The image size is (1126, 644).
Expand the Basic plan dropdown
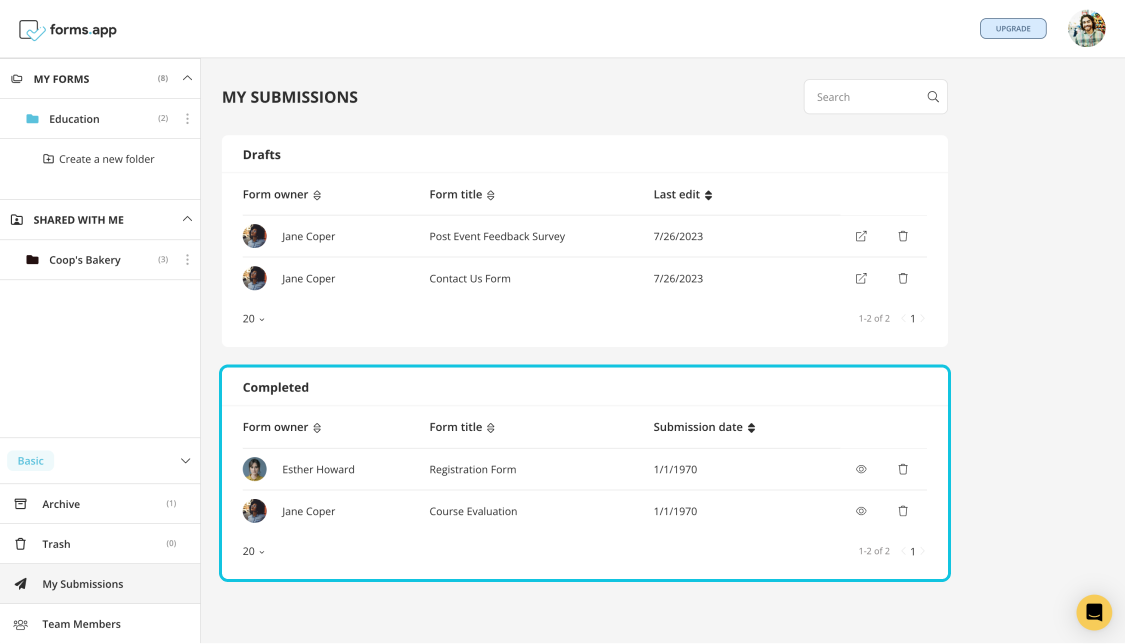click(x=184, y=460)
